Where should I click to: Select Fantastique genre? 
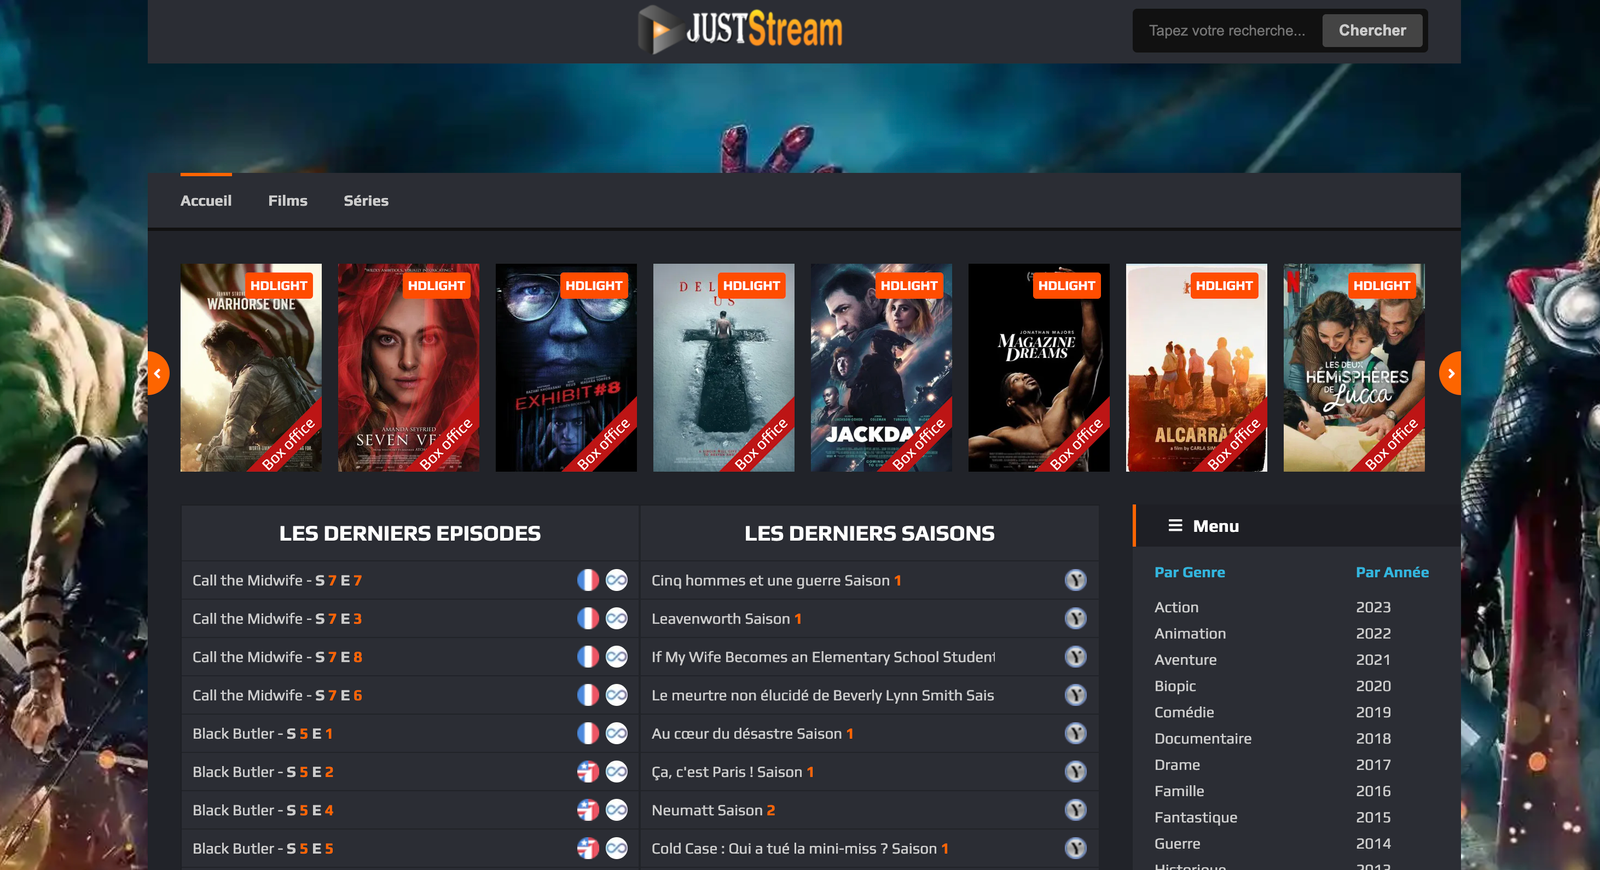tap(1196, 817)
